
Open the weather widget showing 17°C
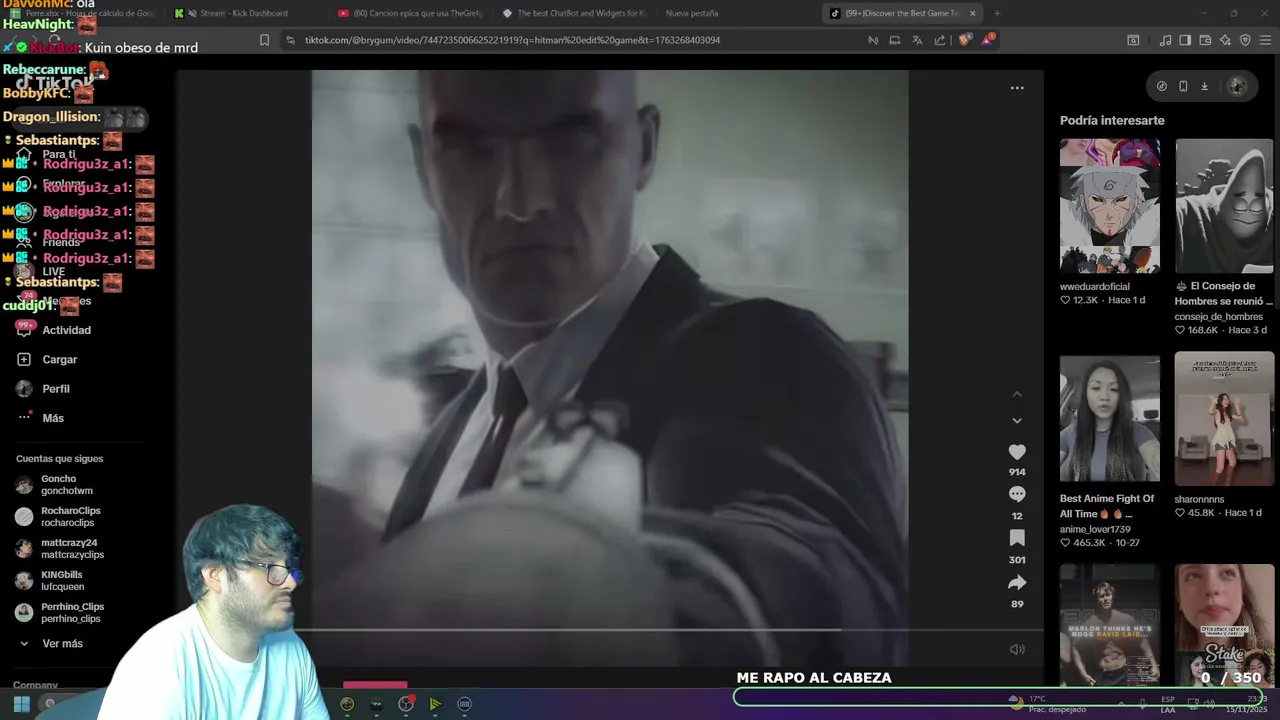coord(1048,704)
